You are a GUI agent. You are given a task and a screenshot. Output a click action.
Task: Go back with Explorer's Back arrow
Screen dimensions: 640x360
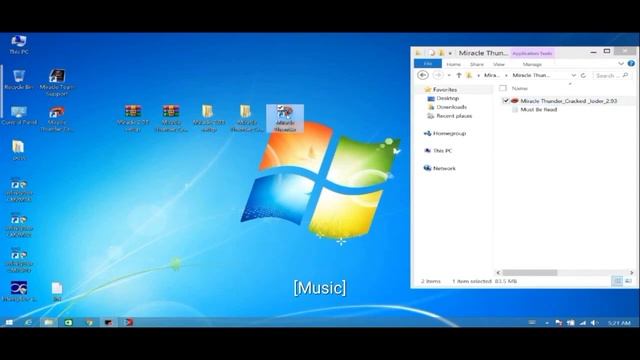[423, 75]
